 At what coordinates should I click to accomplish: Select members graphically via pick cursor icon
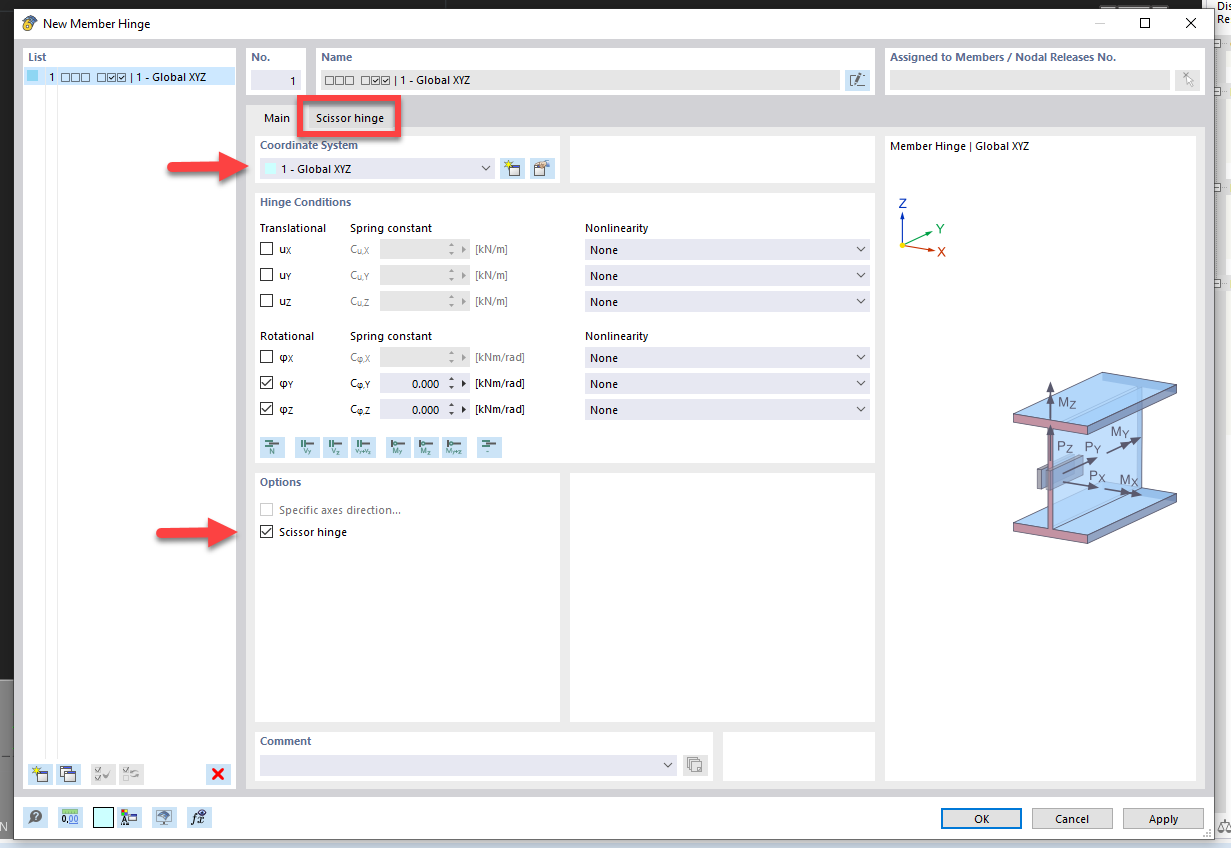(1186, 80)
